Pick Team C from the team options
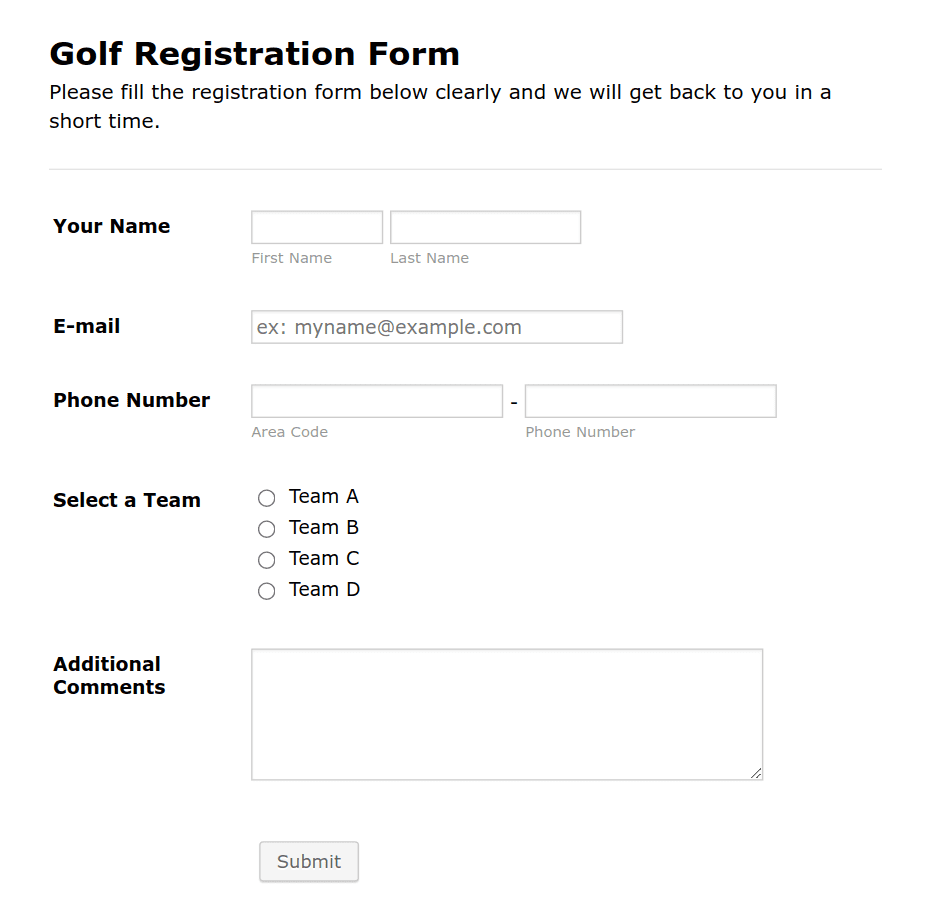Screen dimensions: 930x914 [266, 559]
